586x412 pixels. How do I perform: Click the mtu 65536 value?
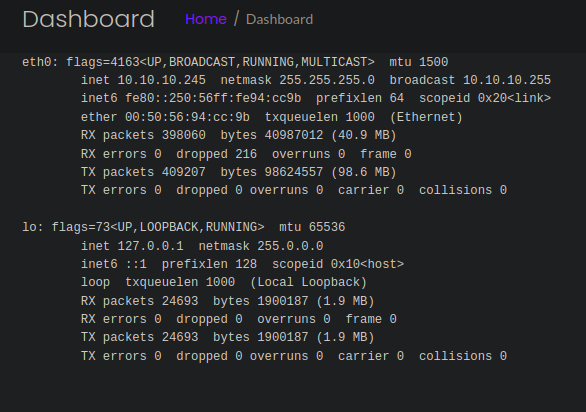(x=312, y=227)
